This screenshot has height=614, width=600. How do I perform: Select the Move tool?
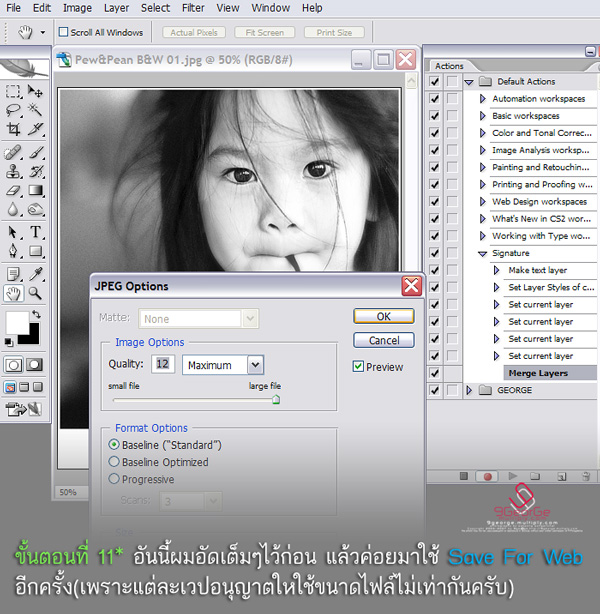[x=35, y=91]
